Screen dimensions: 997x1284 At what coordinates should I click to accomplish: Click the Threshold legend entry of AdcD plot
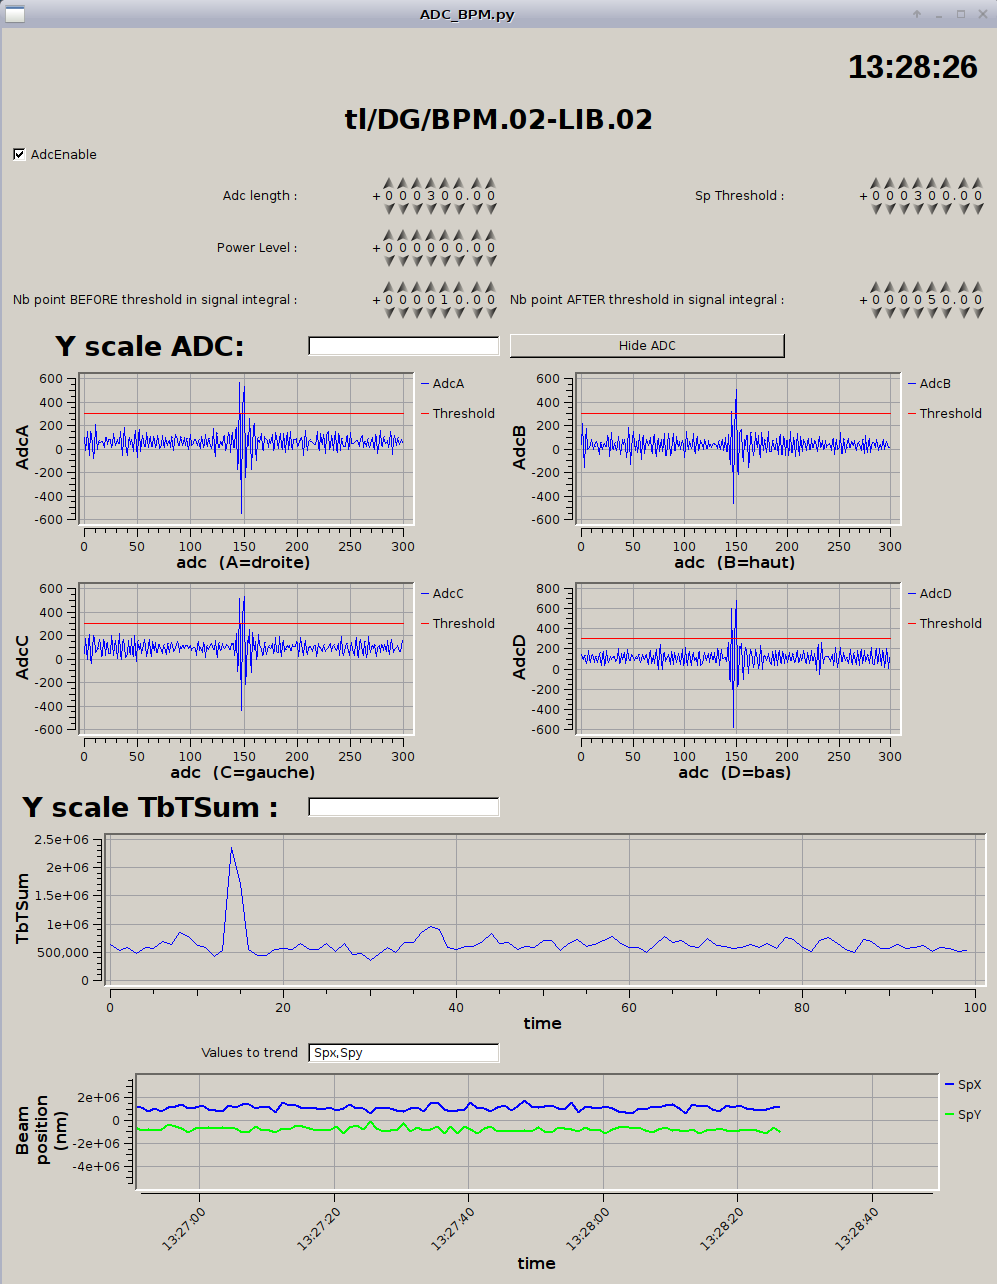[949, 624]
